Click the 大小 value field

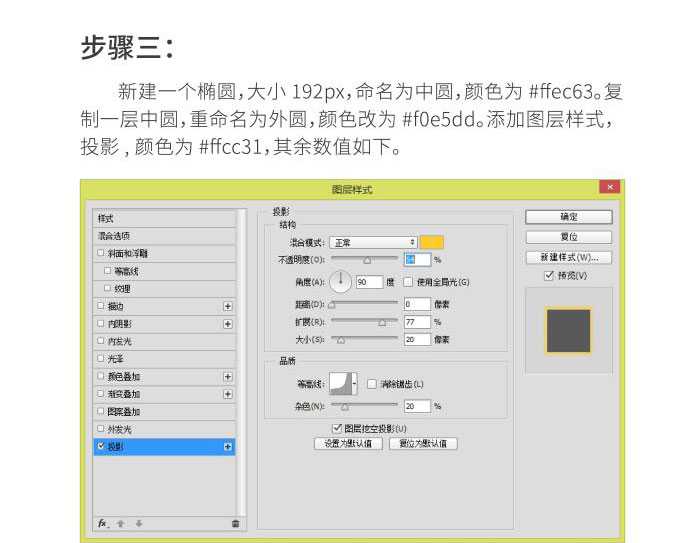tap(417, 340)
